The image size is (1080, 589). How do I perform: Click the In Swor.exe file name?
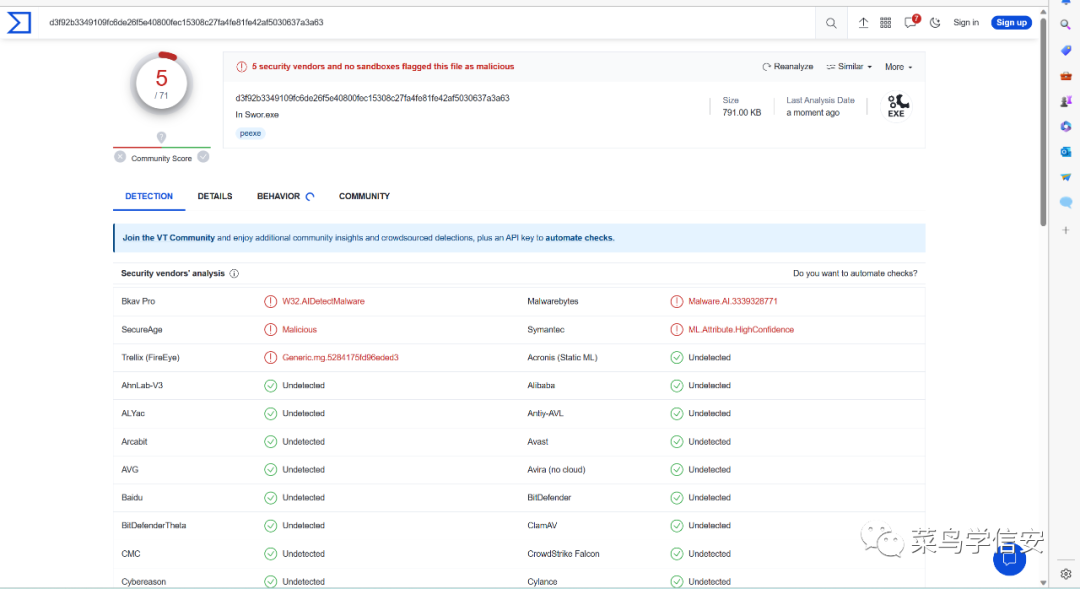257,115
